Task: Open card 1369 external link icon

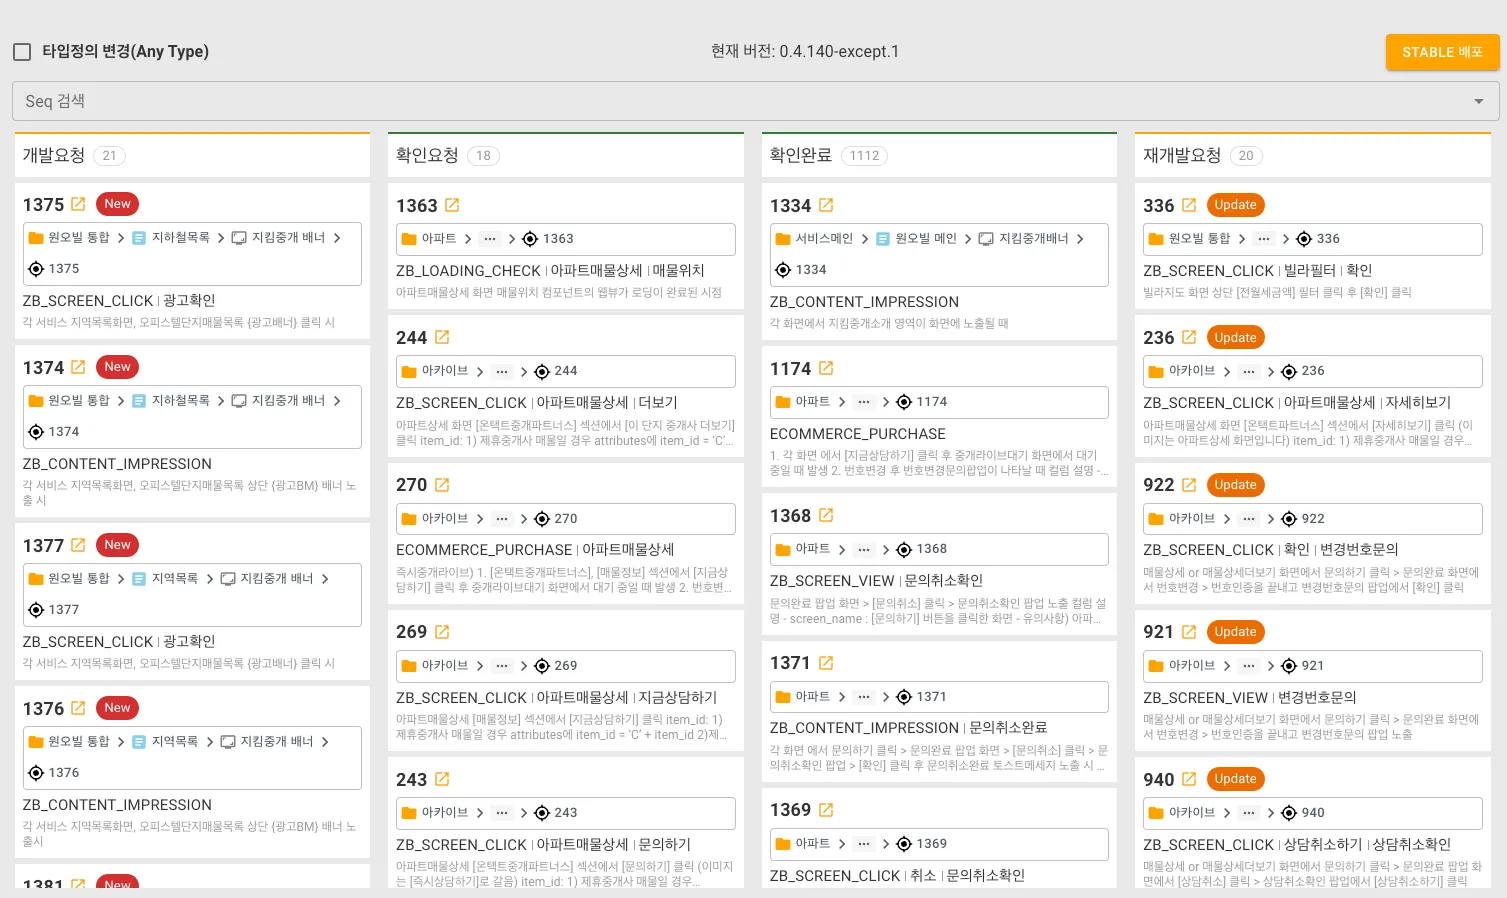Action: [826, 809]
